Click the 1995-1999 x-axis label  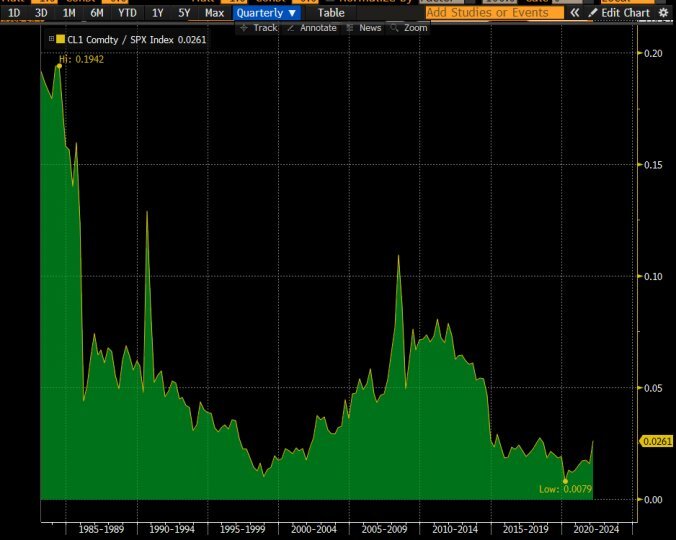pyautogui.click(x=243, y=529)
